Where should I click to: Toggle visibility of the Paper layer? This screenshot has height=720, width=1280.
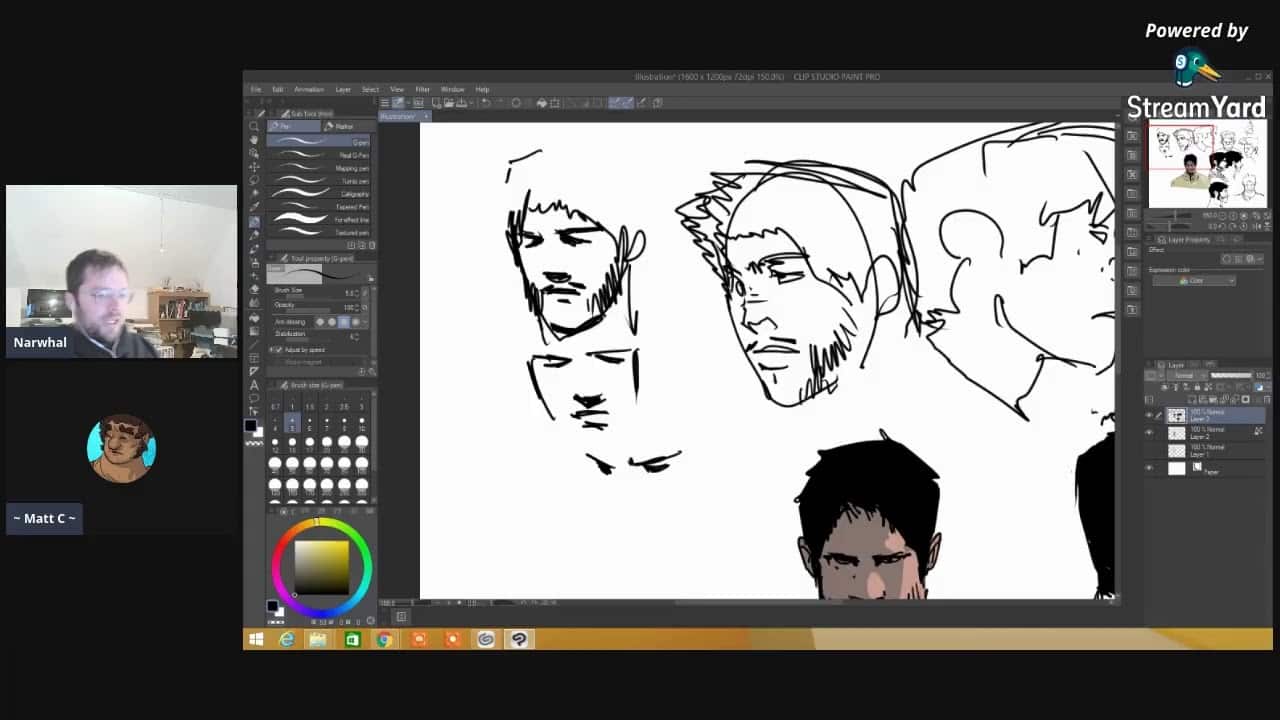[1149, 468]
